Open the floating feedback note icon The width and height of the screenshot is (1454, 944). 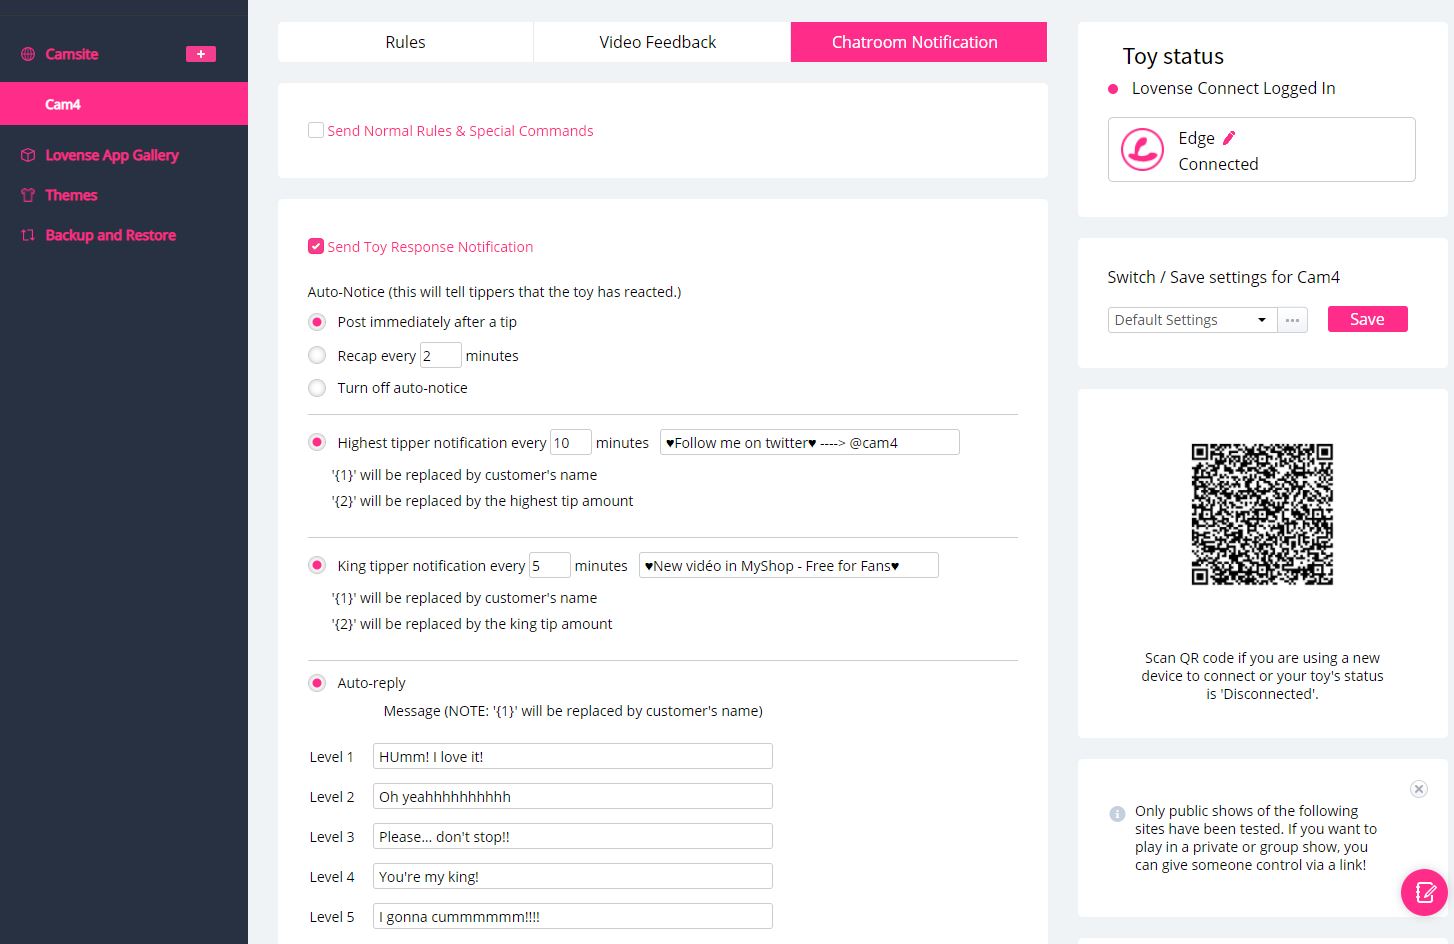tap(1424, 891)
